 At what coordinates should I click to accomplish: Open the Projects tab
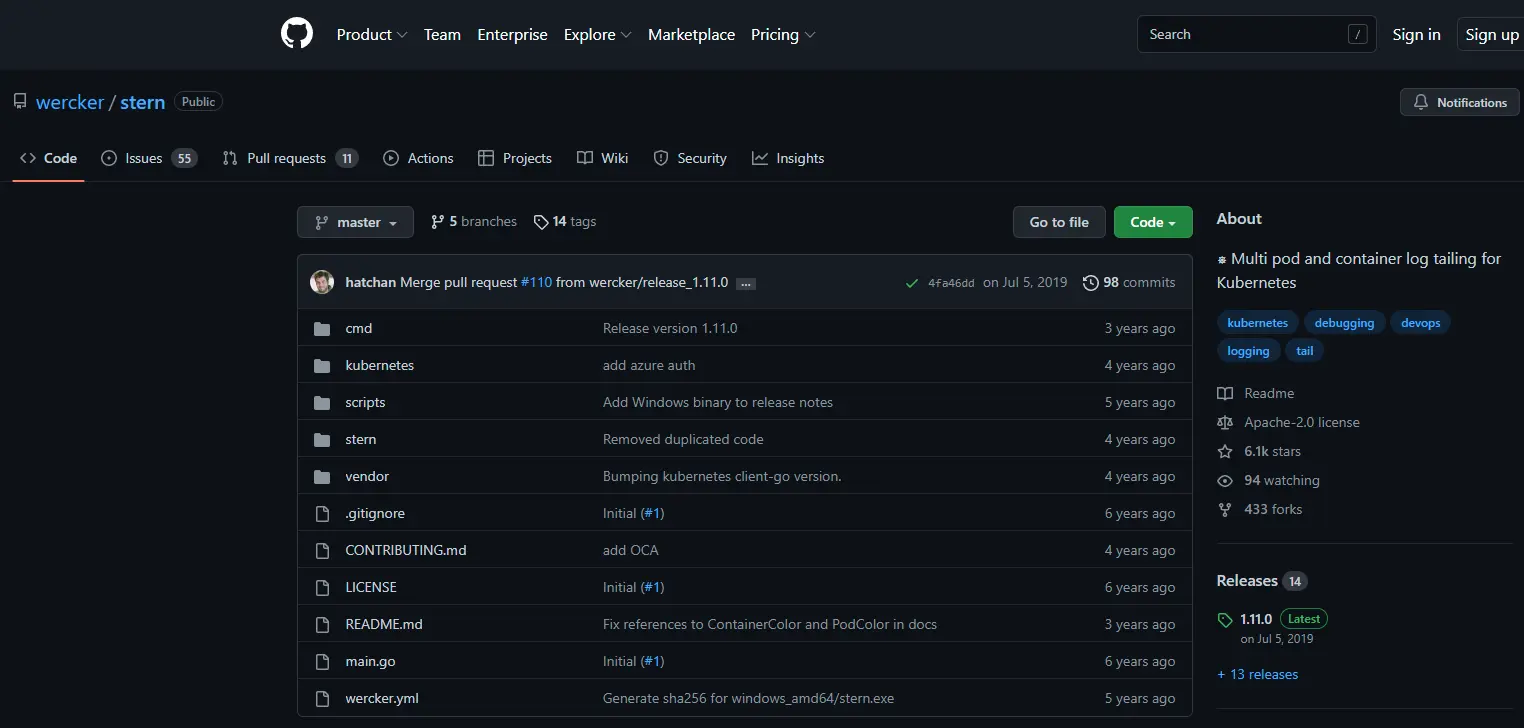click(515, 158)
